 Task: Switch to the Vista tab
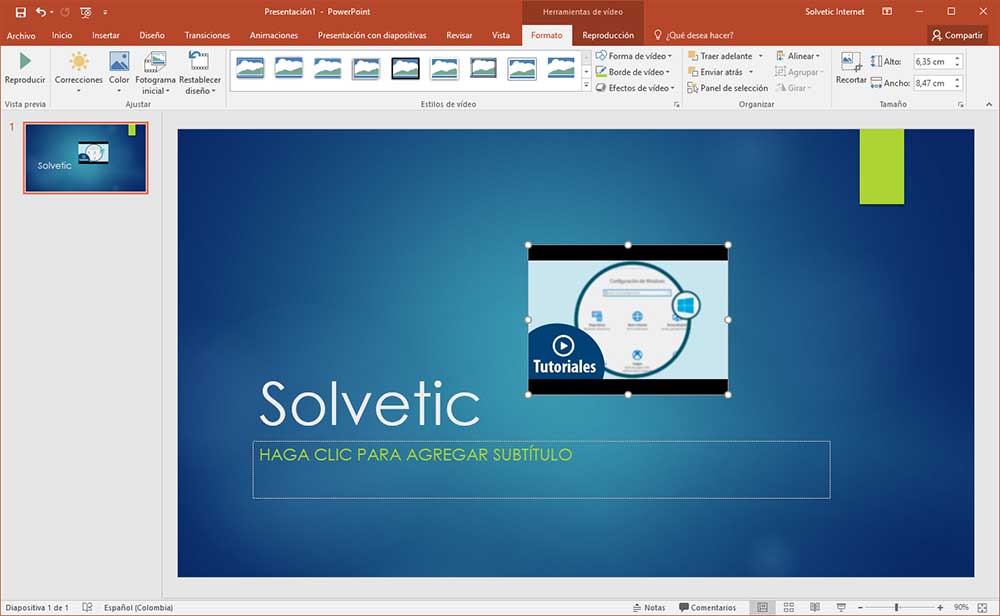point(501,35)
